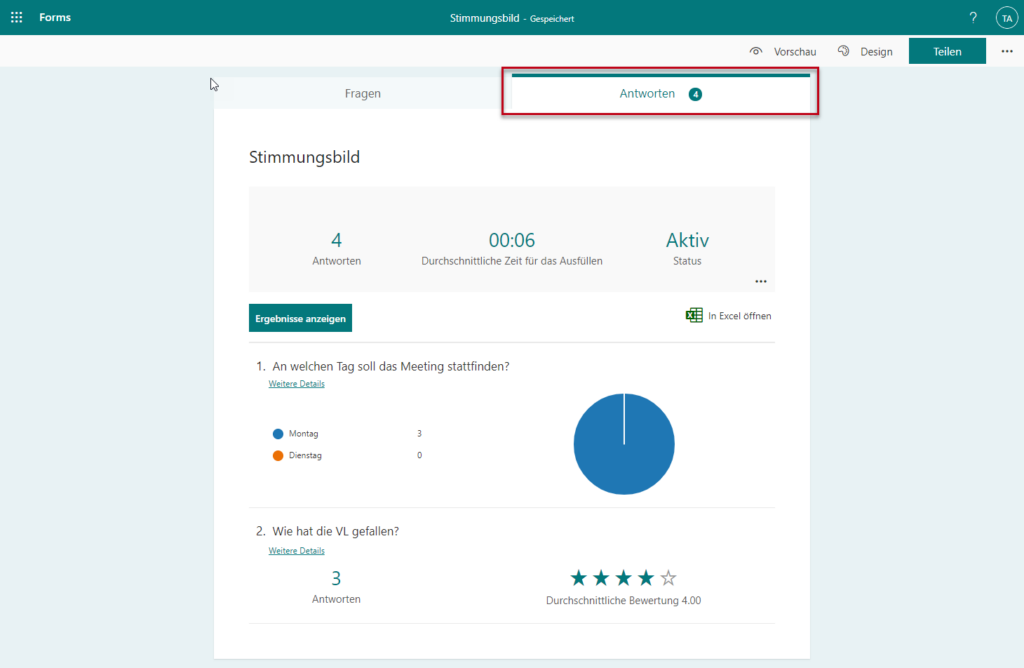Open Weitere Details for question 2
Image resolution: width=1024 pixels, height=668 pixels.
tap(296, 551)
